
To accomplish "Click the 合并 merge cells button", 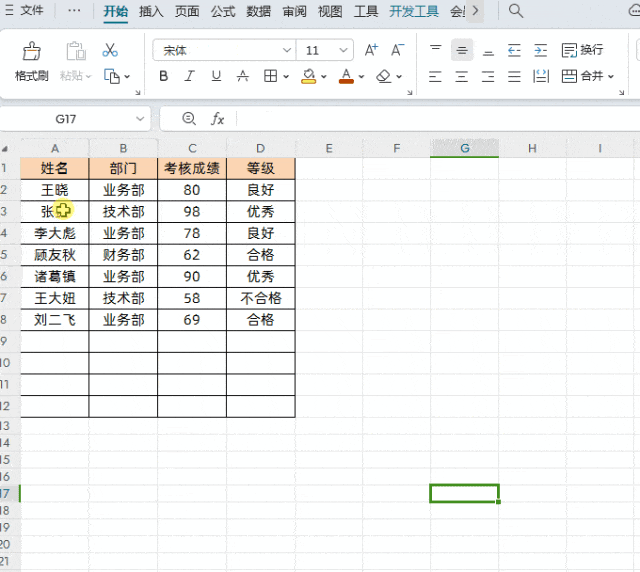I will tap(588, 76).
